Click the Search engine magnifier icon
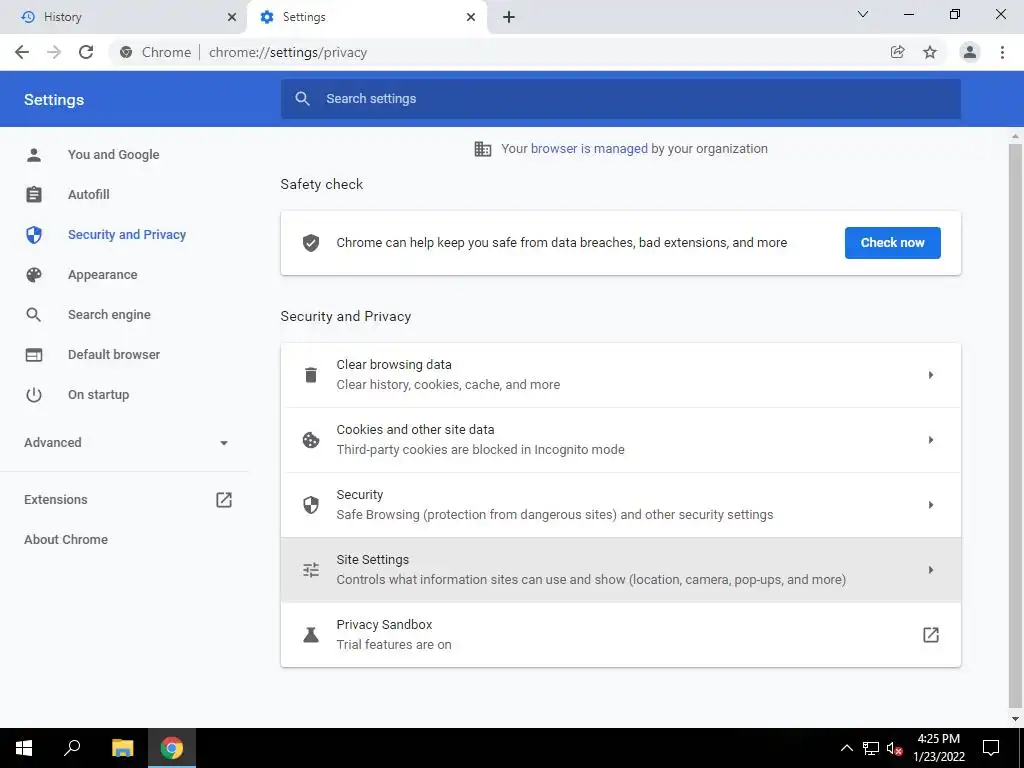This screenshot has width=1024, height=768. 34,315
